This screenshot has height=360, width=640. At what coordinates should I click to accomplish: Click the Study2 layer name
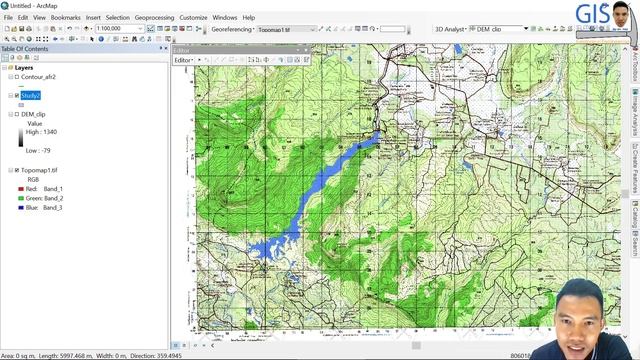(x=31, y=96)
